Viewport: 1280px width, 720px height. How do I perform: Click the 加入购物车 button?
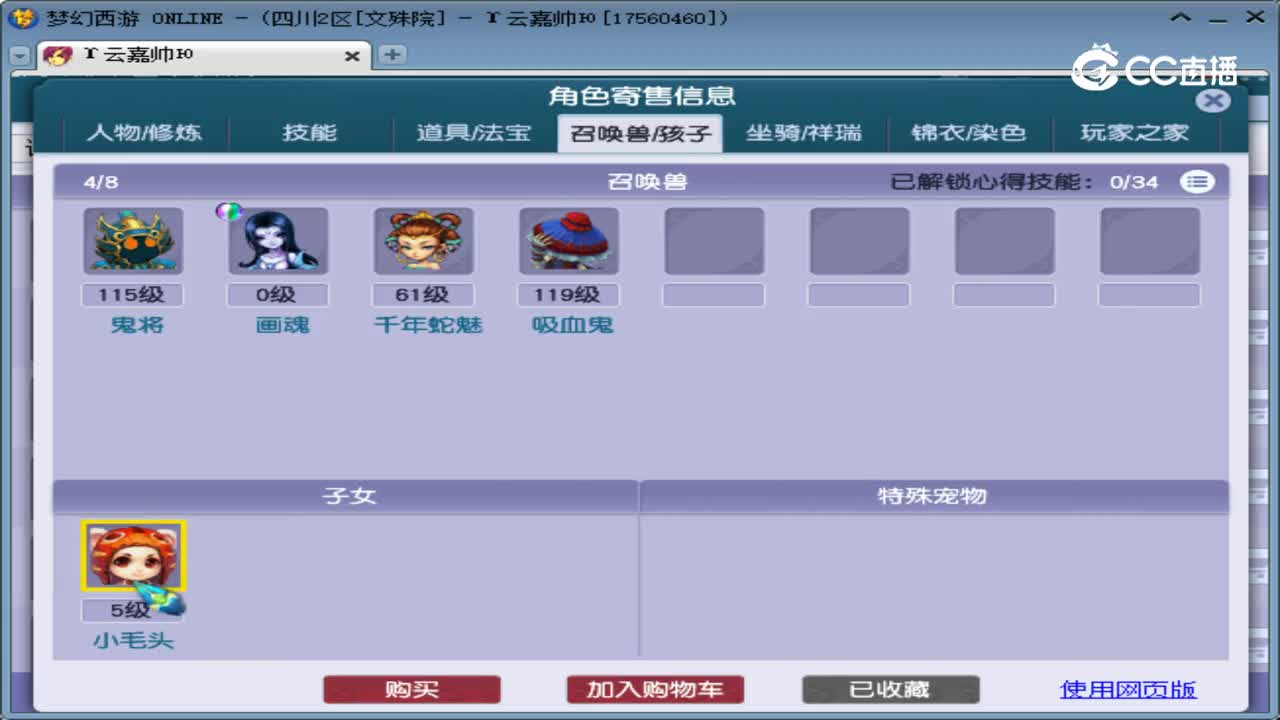[x=655, y=690]
